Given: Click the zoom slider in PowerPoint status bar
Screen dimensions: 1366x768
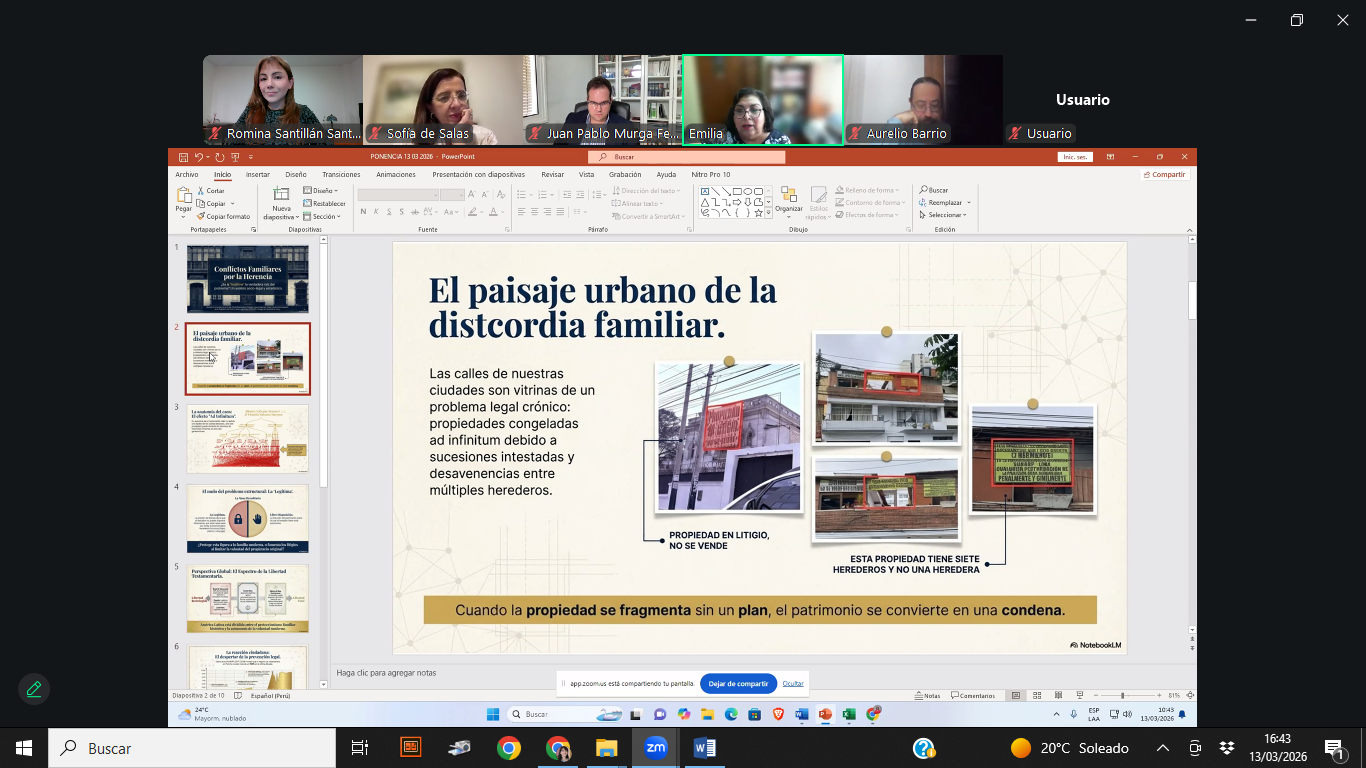Looking at the screenshot, I should [1123, 695].
